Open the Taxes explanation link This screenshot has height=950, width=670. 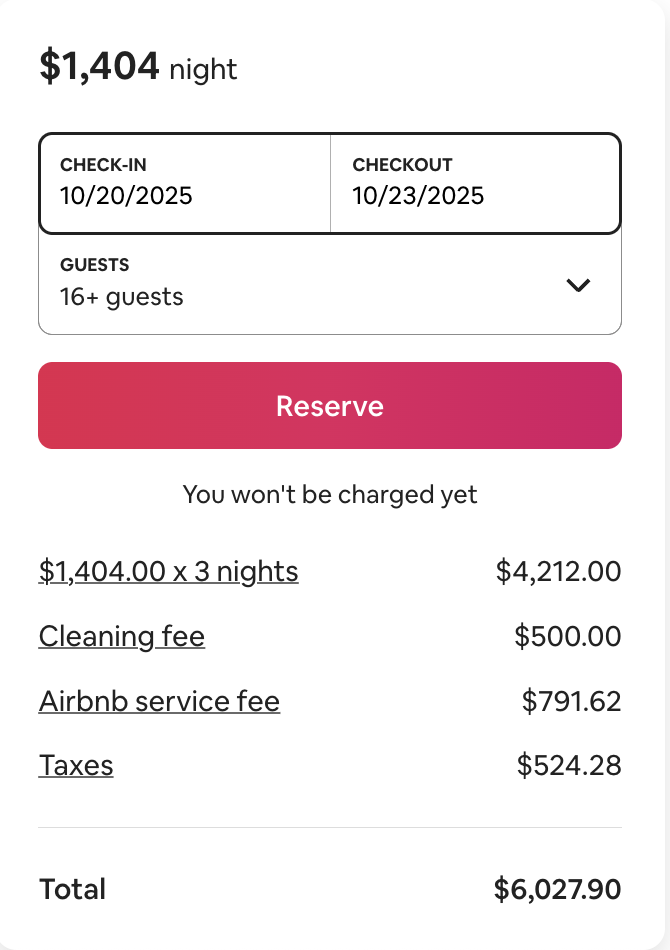click(x=76, y=766)
